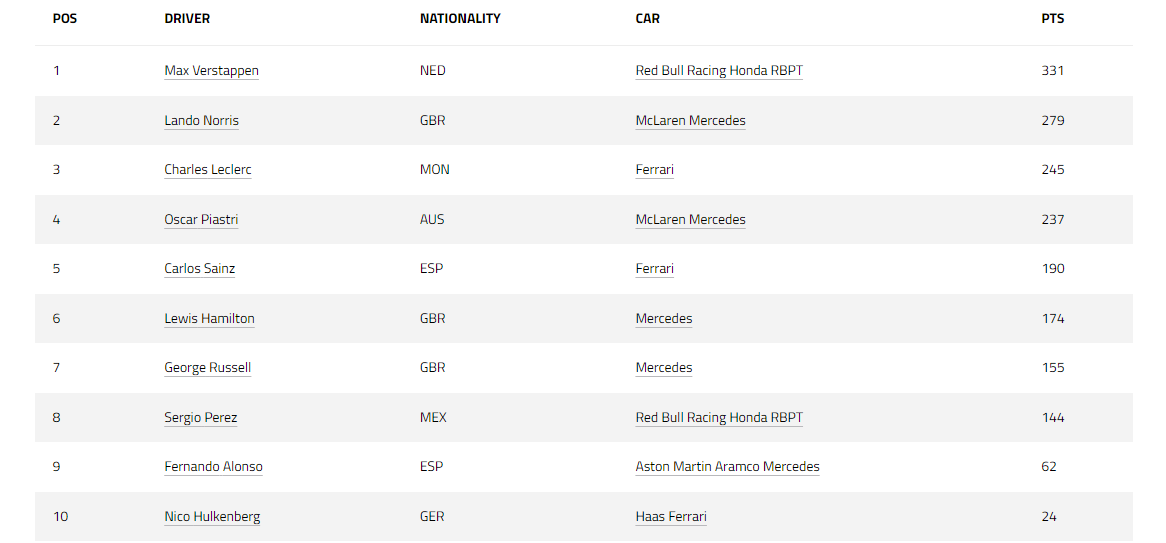Open McLaren Mercedes link in Norris row

690,120
